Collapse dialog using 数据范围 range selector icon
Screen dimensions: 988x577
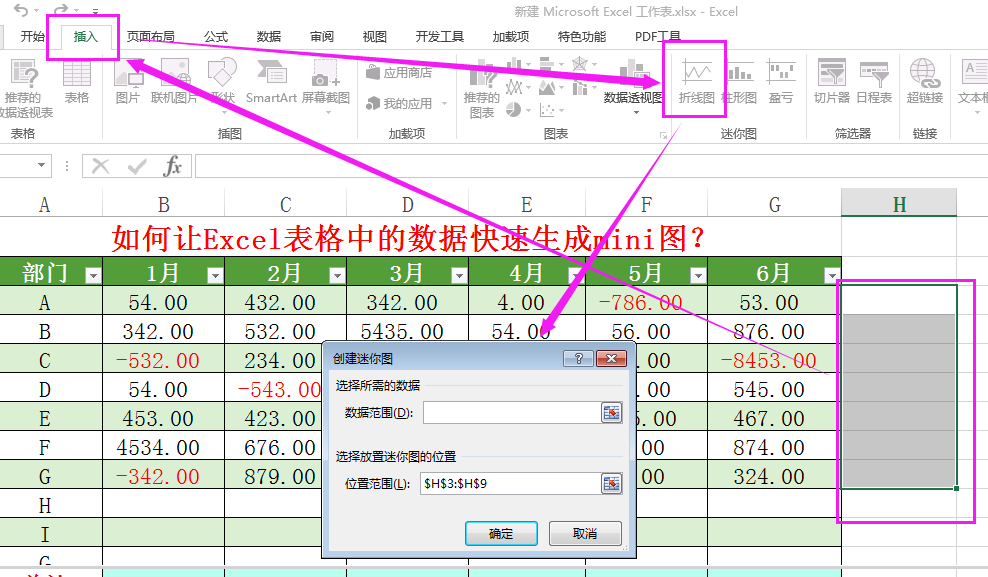click(611, 413)
